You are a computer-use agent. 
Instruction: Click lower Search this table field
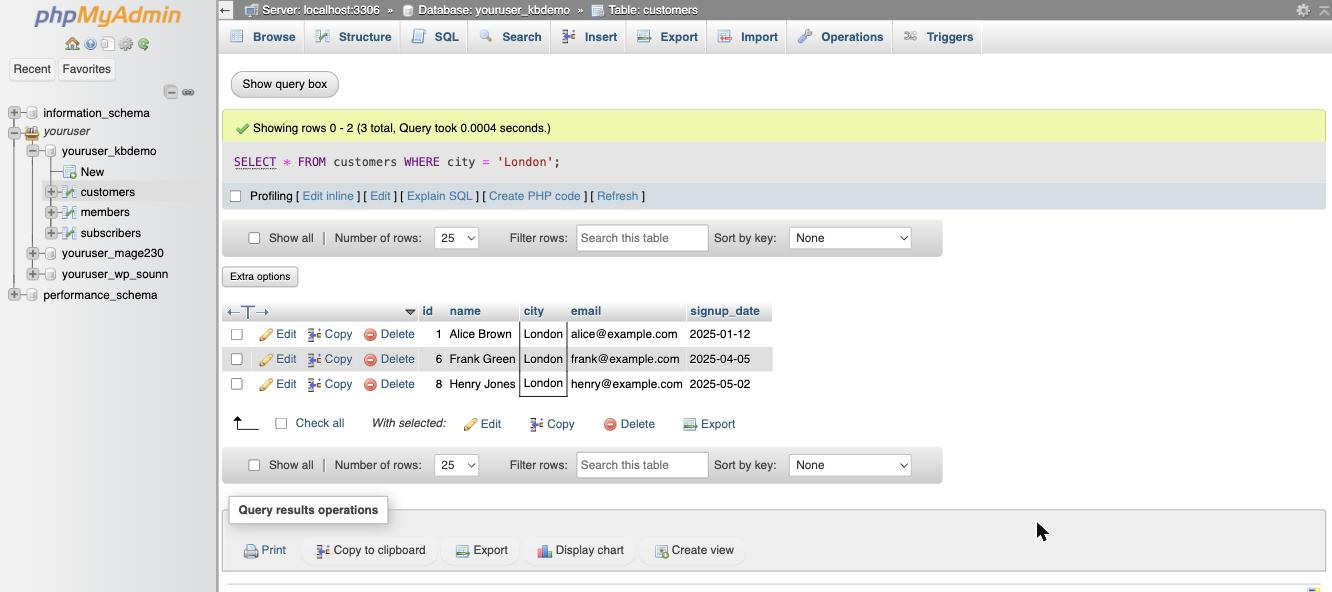pyautogui.click(x=642, y=465)
